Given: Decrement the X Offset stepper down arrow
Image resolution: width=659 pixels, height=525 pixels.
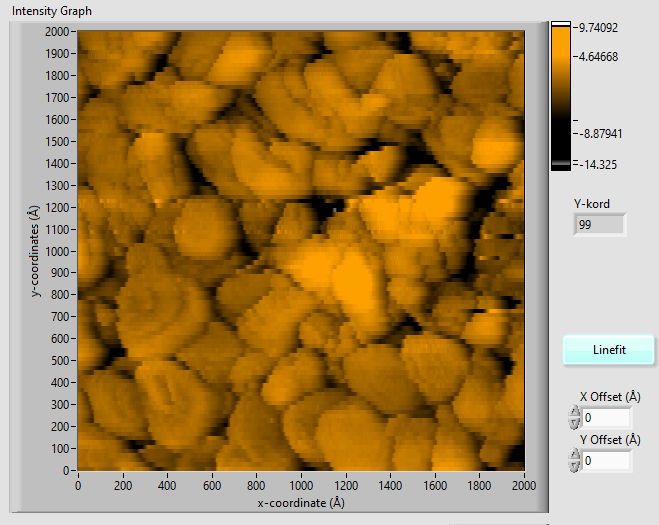Looking at the screenshot, I should [x=574, y=423].
